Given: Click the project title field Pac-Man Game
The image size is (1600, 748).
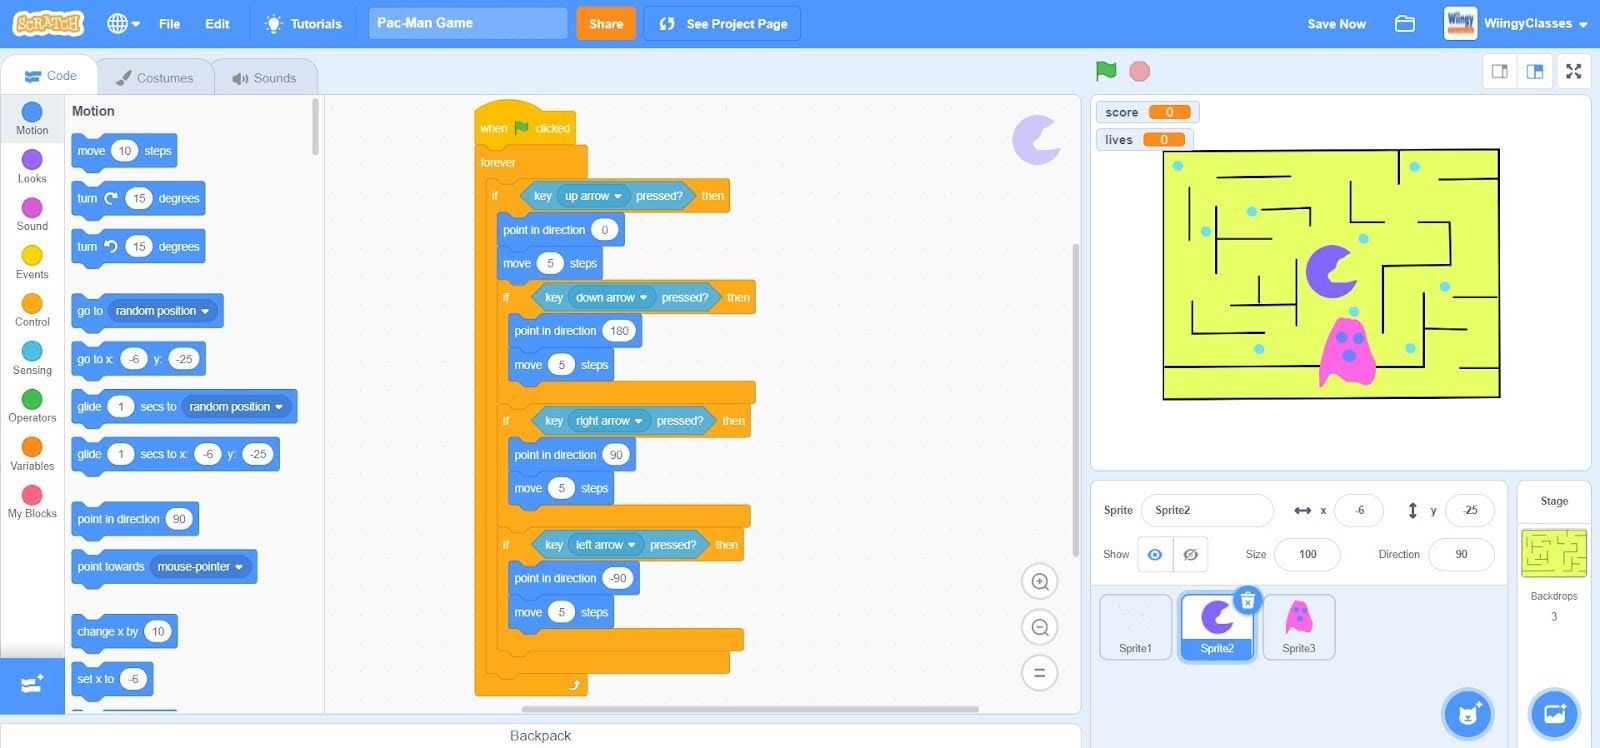Looking at the screenshot, I should tap(467, 23).
